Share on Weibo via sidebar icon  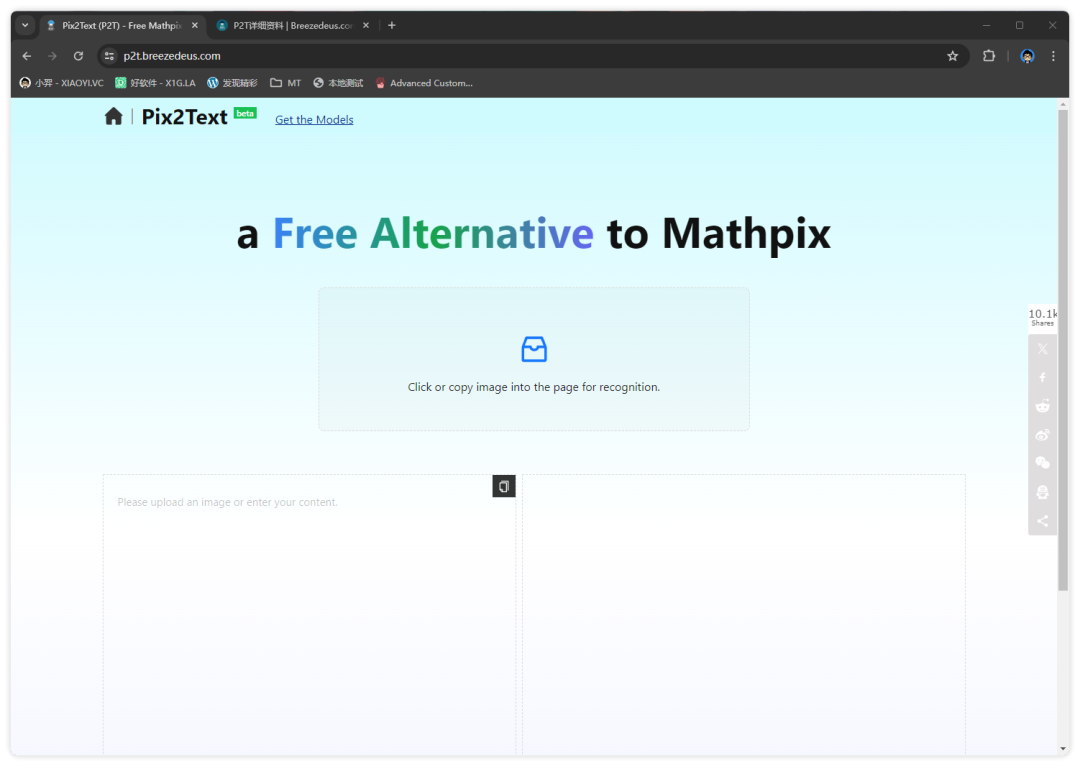[x=1043, y=435]
